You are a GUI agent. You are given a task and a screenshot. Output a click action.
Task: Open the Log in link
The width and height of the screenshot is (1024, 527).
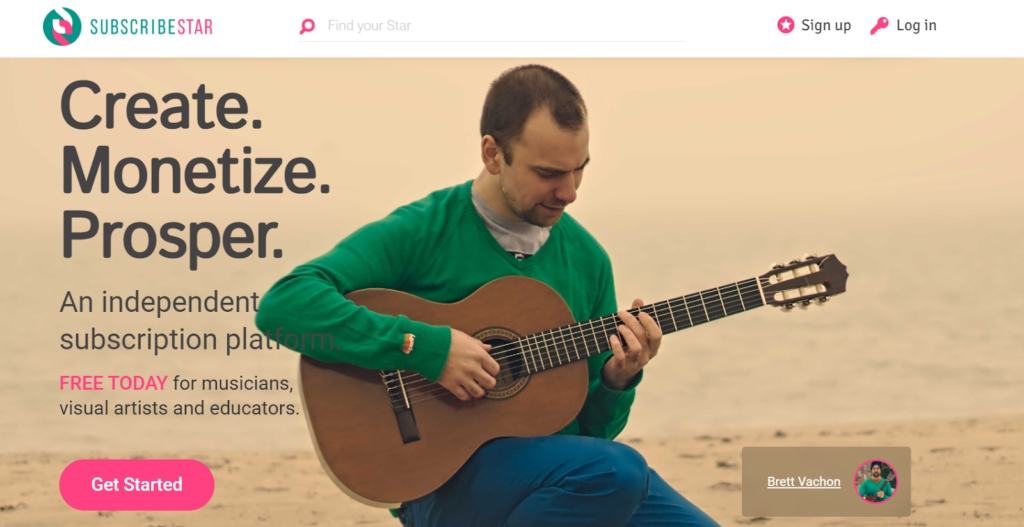point(916,25)
